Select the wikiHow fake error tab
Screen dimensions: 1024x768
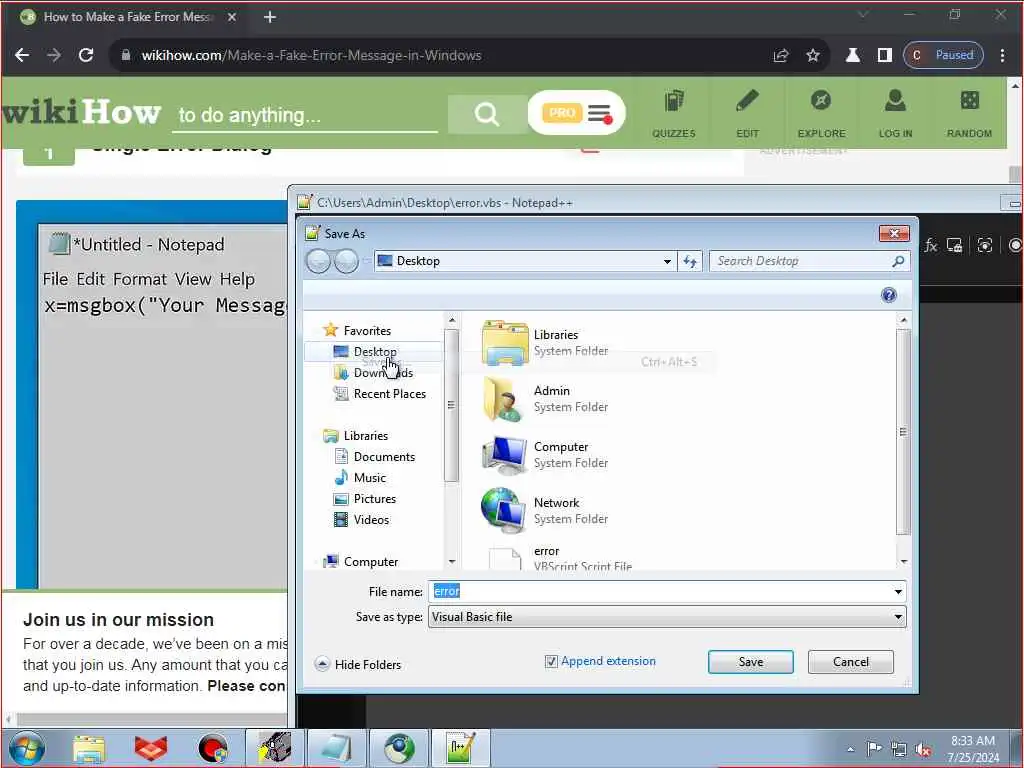[127, 17]
